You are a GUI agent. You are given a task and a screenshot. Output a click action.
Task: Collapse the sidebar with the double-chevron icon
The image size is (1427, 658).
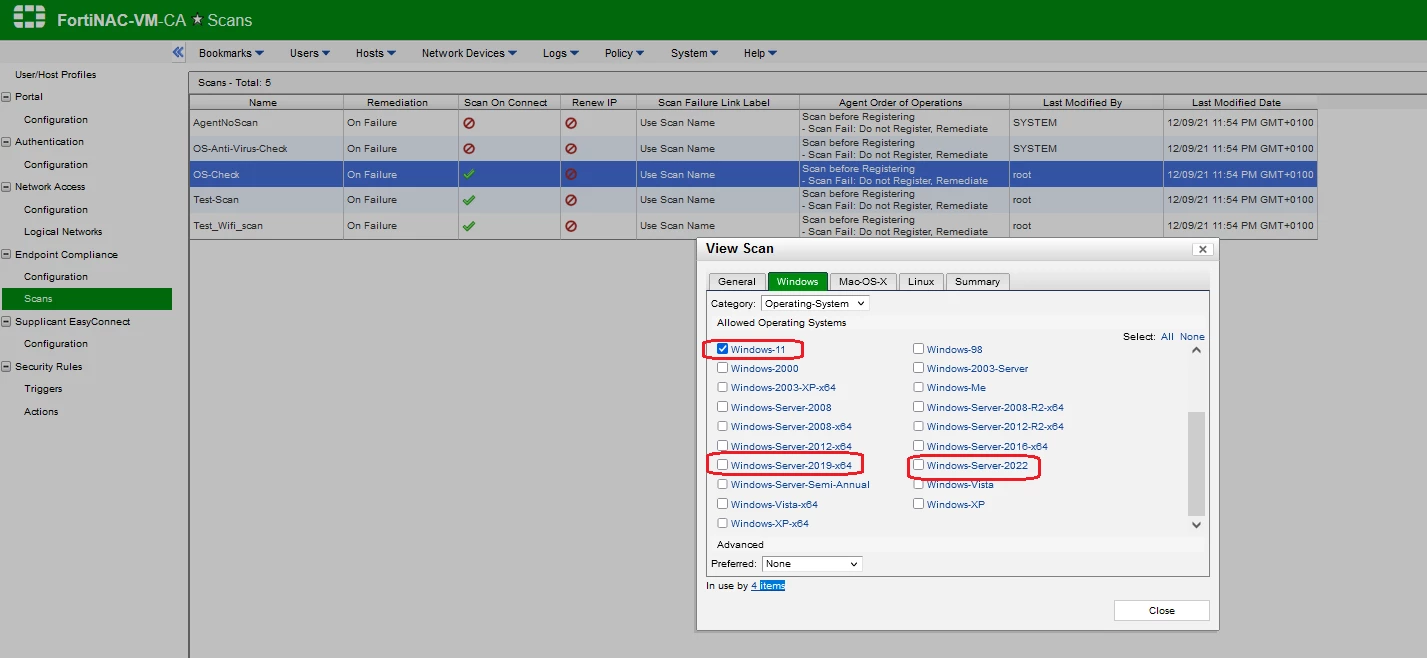[178, 52]
